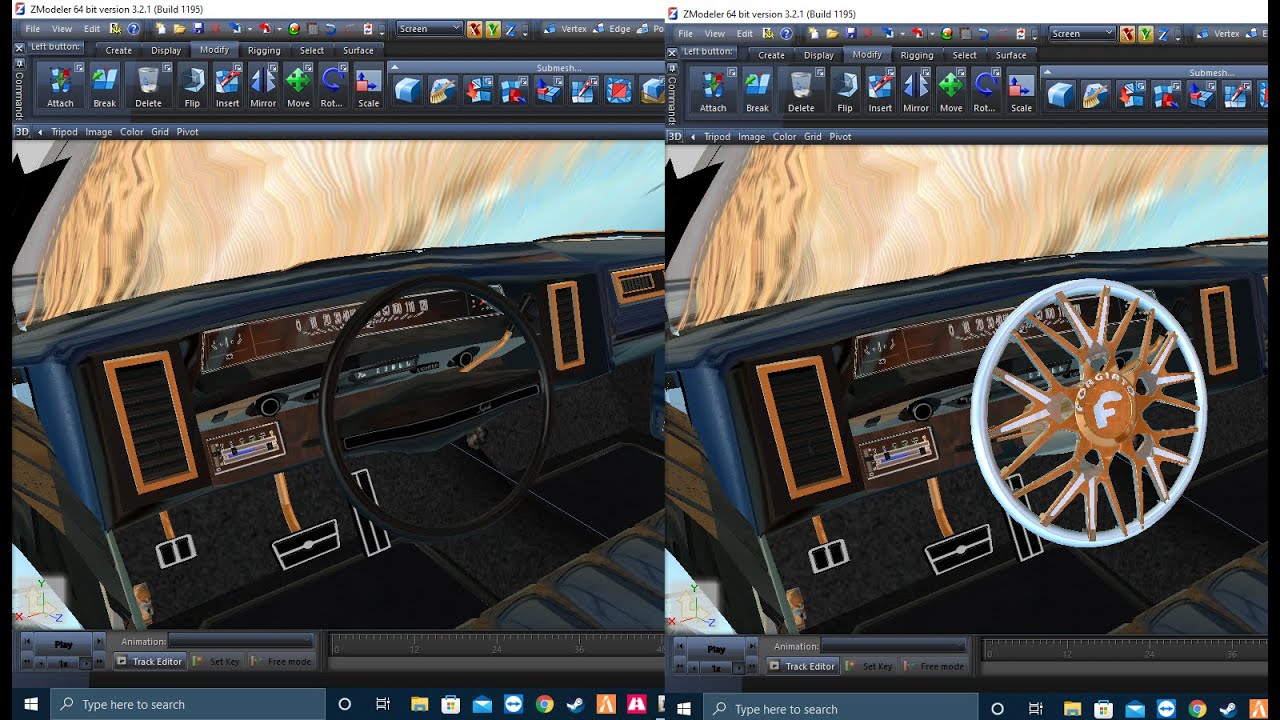1280x720 pixels.
Task: Select the Move tool in right window
Action: tap(951, 91)
